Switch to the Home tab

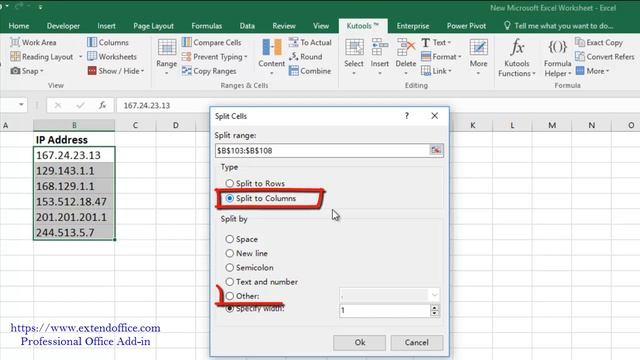(x=19, y=26)
